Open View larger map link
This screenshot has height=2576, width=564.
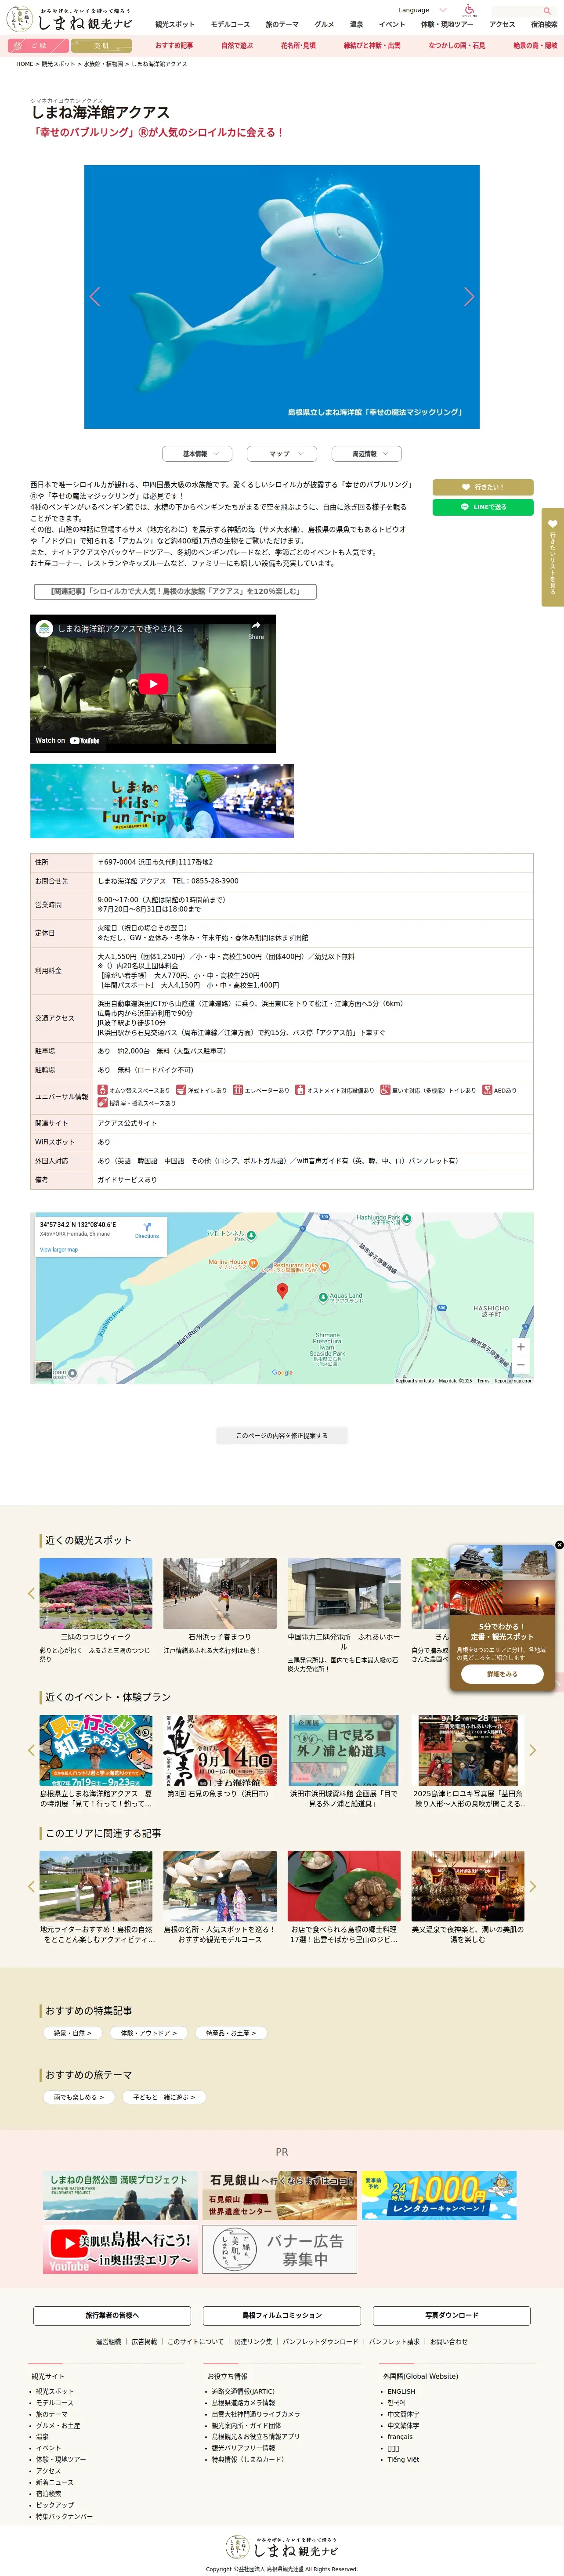(x=59, y=1250)
